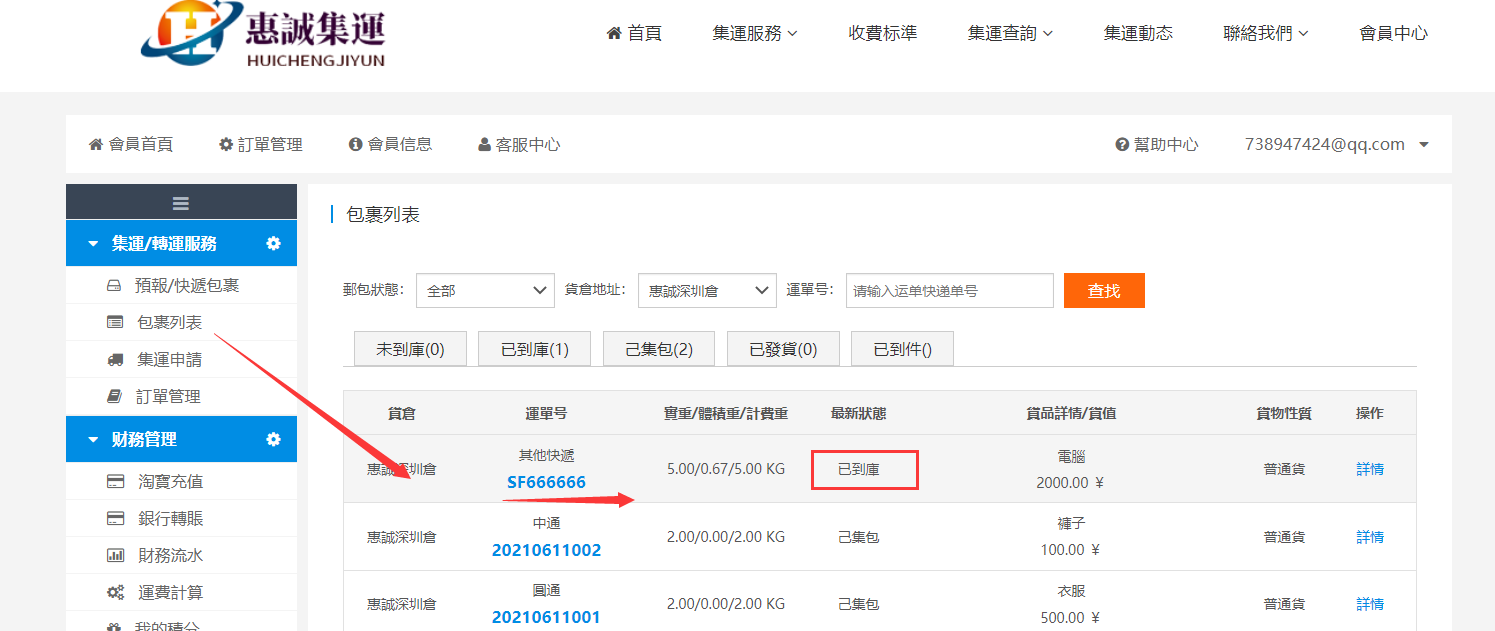This screenshot has height=631, width=1495.
Task: Click 詳情 for the 衣服 package
Action: pyautogui.click(x=1370, y=604)
